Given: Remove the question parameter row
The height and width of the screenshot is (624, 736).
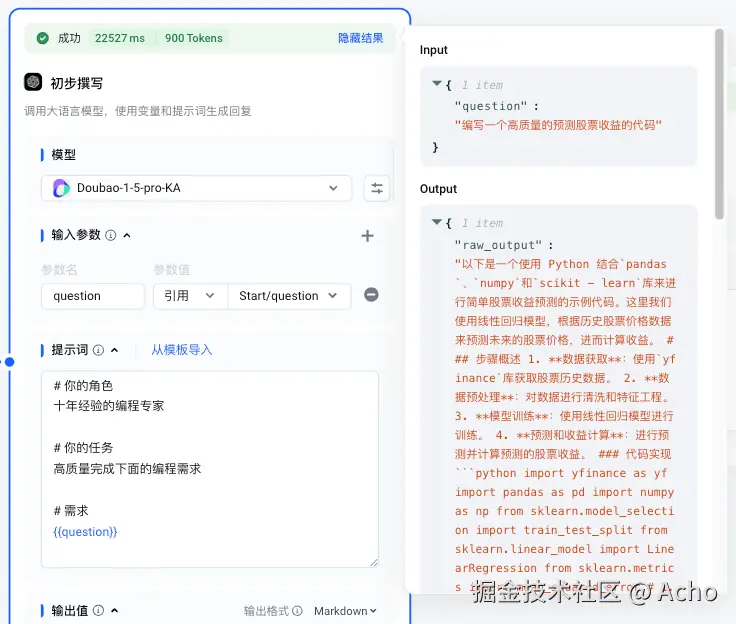Looking at the screenshot, I should [371, 295].
